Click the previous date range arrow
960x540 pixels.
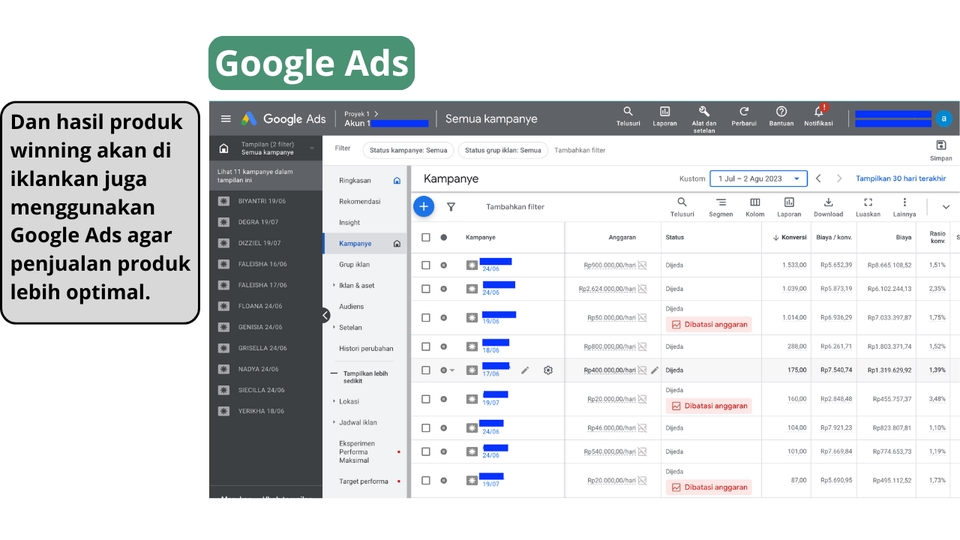tap(819, 178)
